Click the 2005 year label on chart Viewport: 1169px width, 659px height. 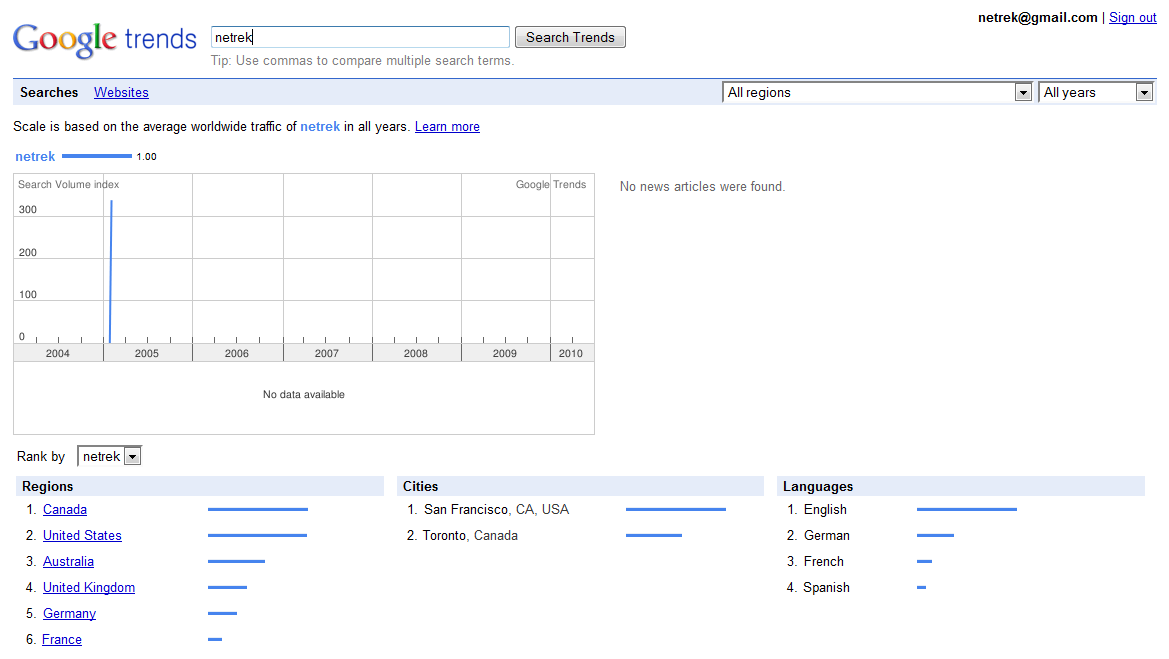pyautogui.click(x=147, y=353)
